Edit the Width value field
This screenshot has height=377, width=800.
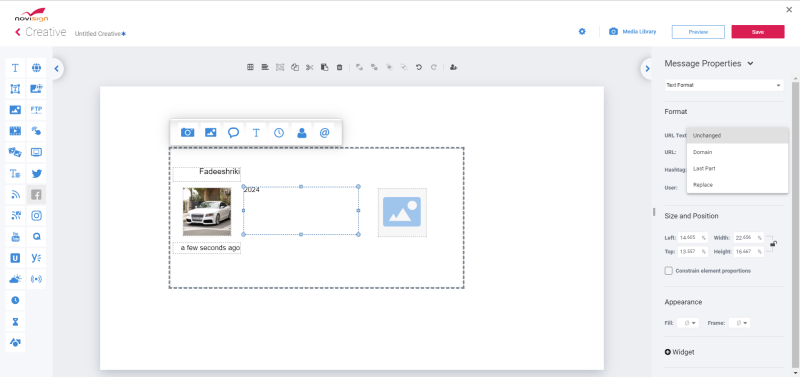pos(748,238)
